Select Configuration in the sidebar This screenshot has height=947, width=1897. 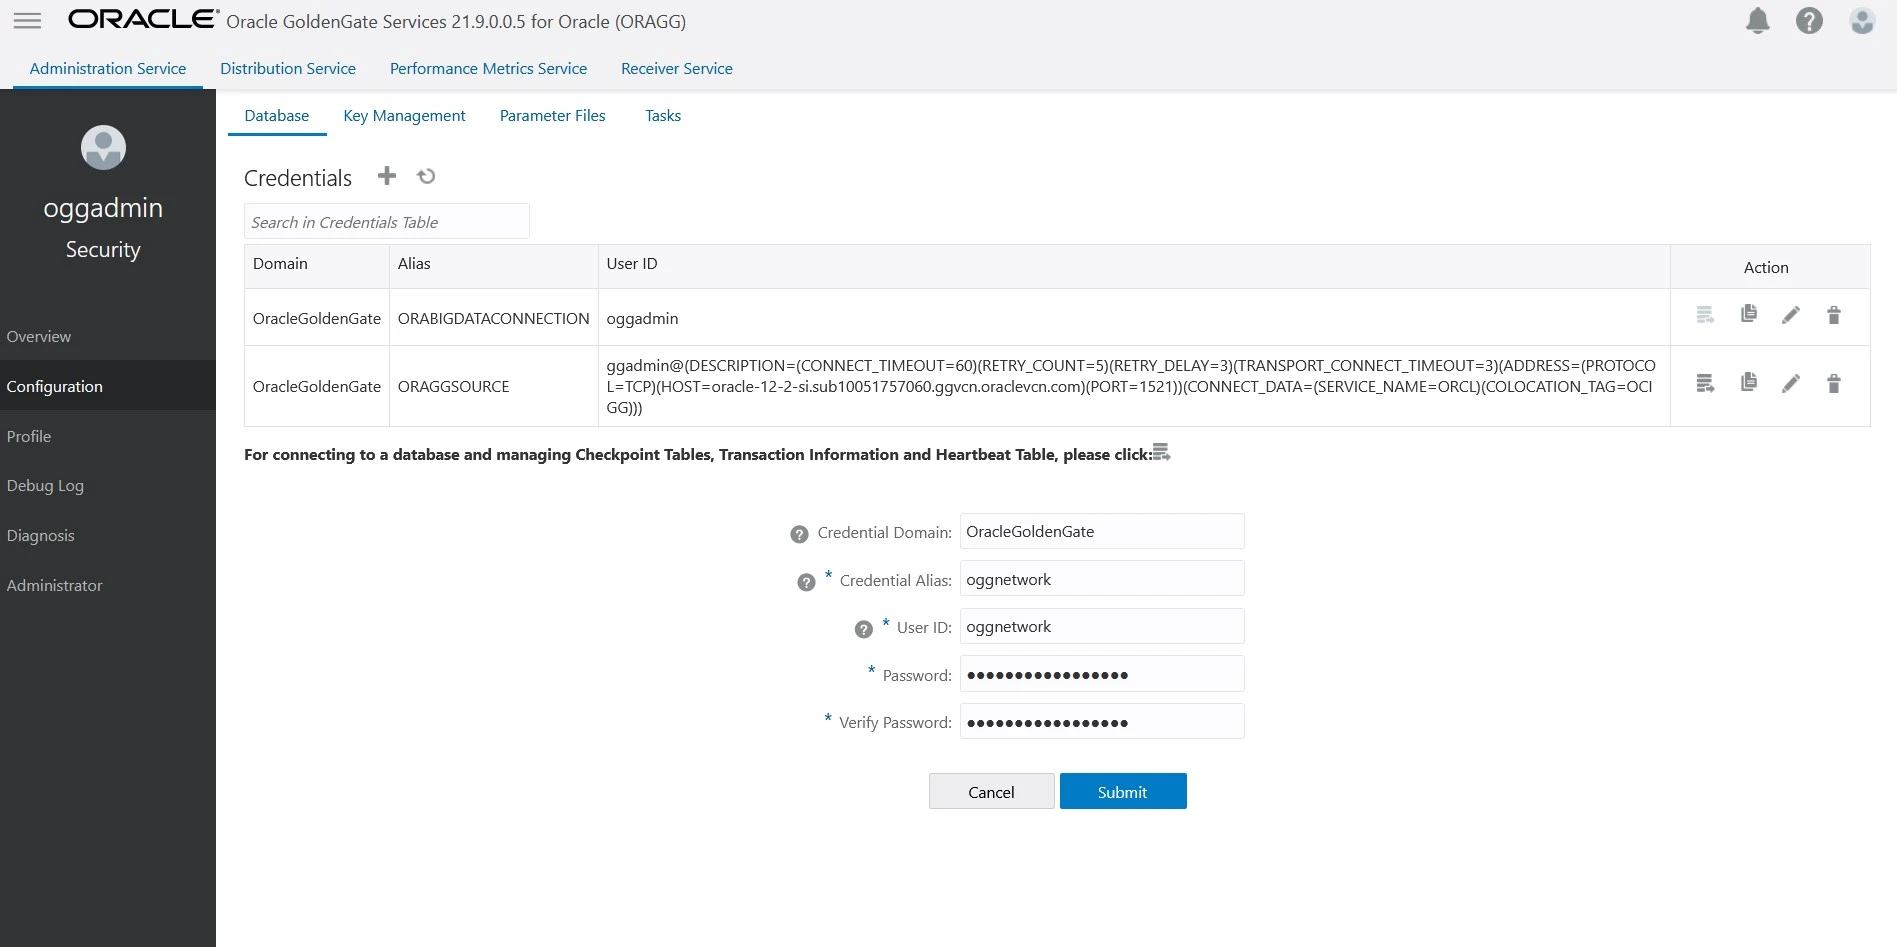[108, 386]
